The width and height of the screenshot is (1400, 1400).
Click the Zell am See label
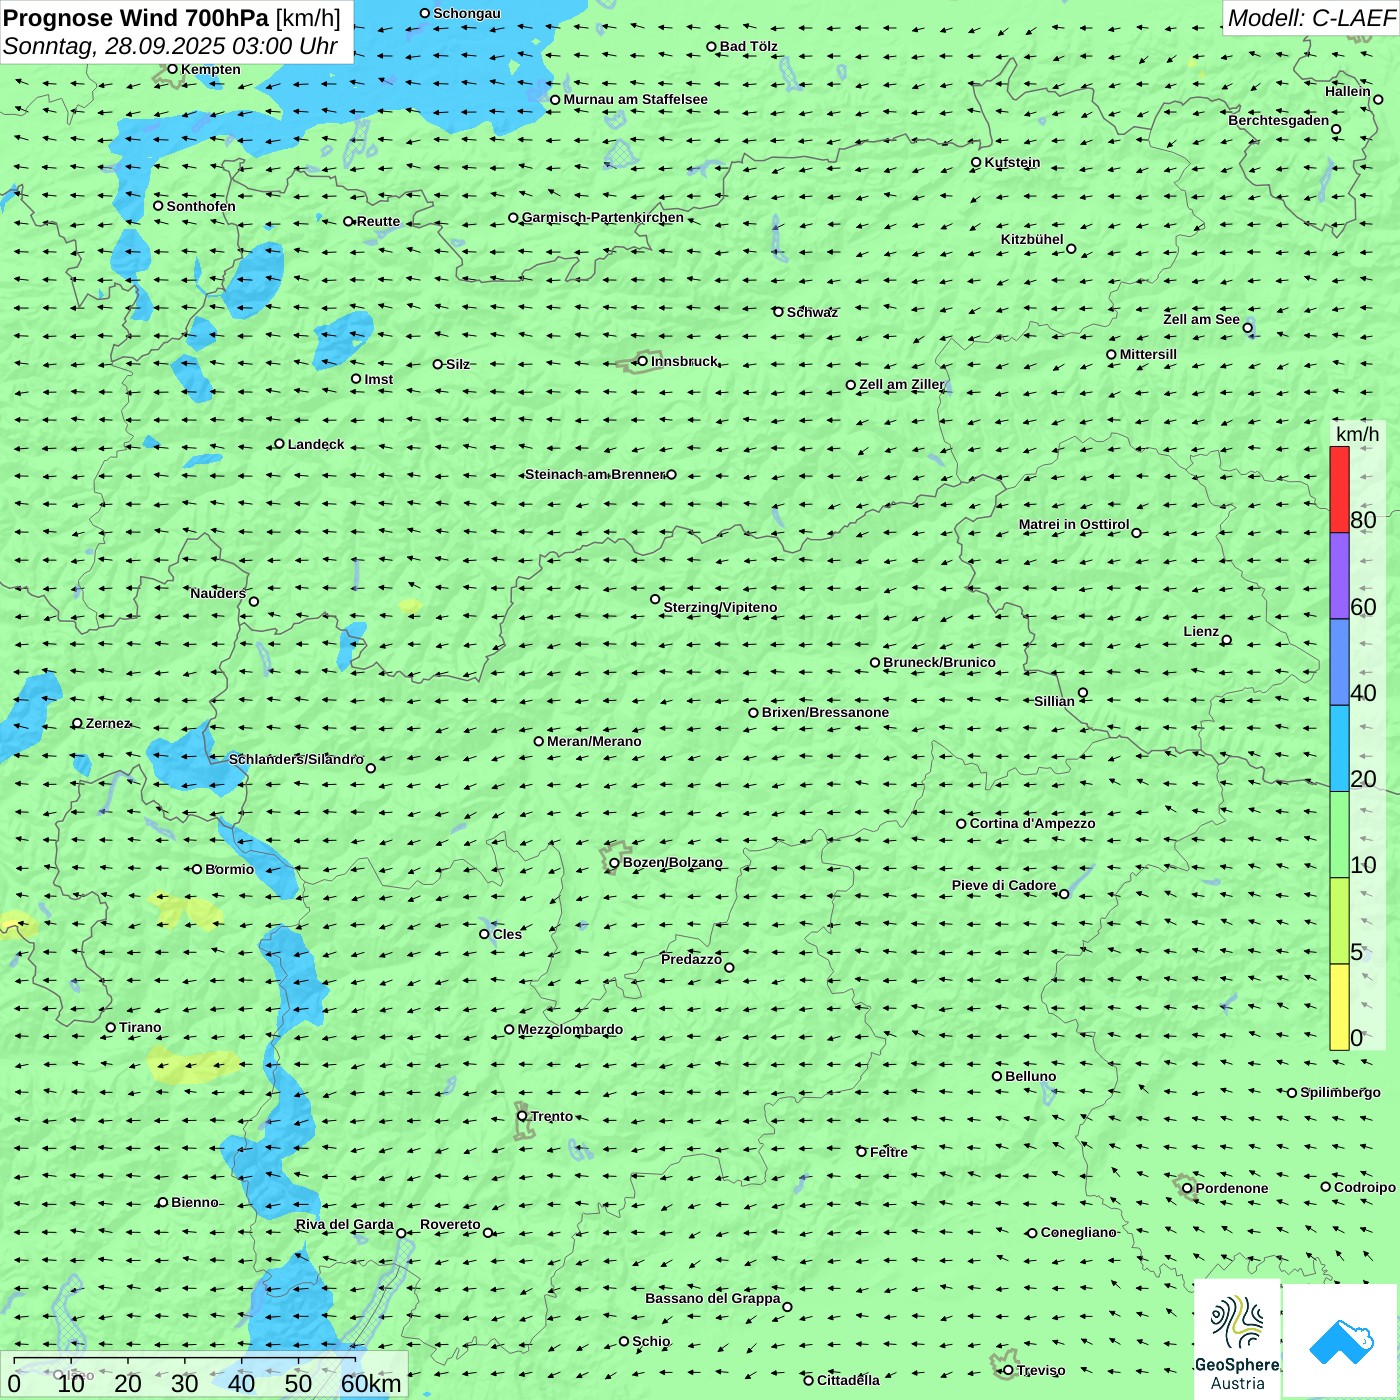pyautogui.click(x=1201, y=319)
